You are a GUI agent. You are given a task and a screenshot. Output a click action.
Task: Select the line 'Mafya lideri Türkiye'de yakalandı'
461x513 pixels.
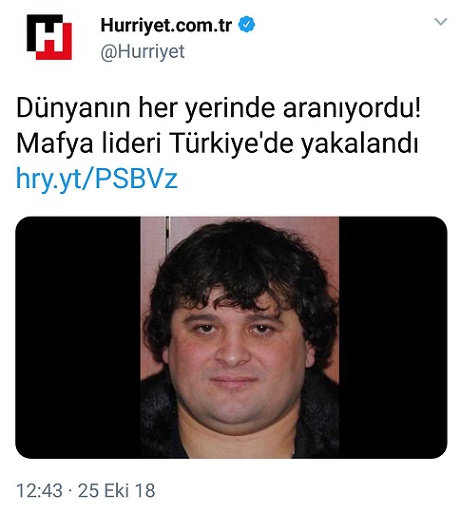coord(217,144)
